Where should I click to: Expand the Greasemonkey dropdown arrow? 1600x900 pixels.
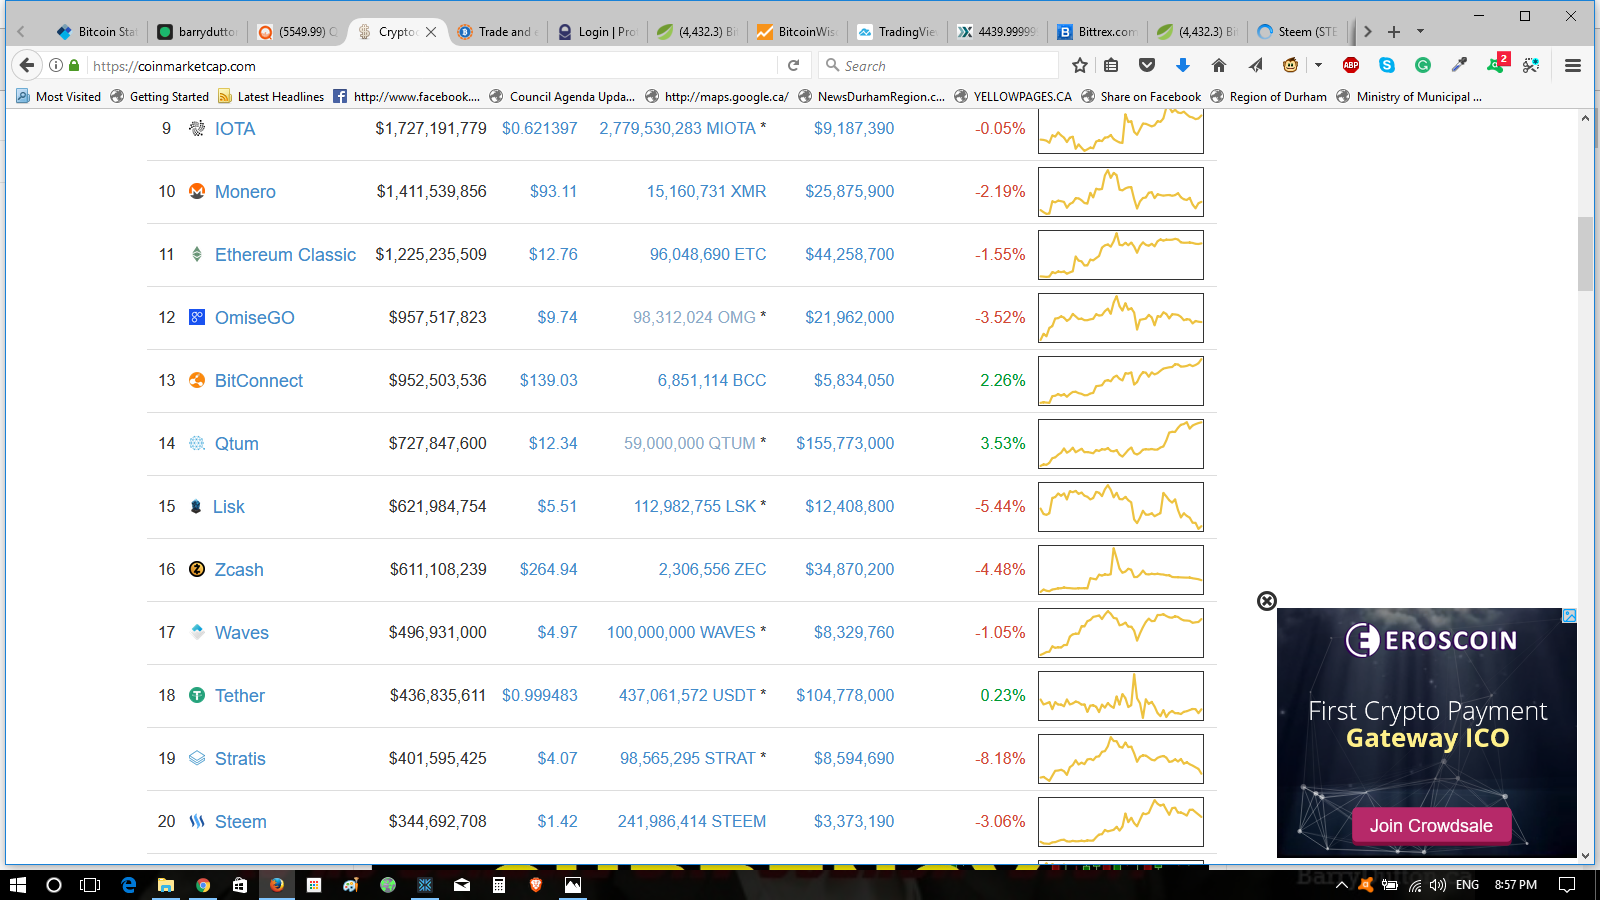[x=1318, y=65]
